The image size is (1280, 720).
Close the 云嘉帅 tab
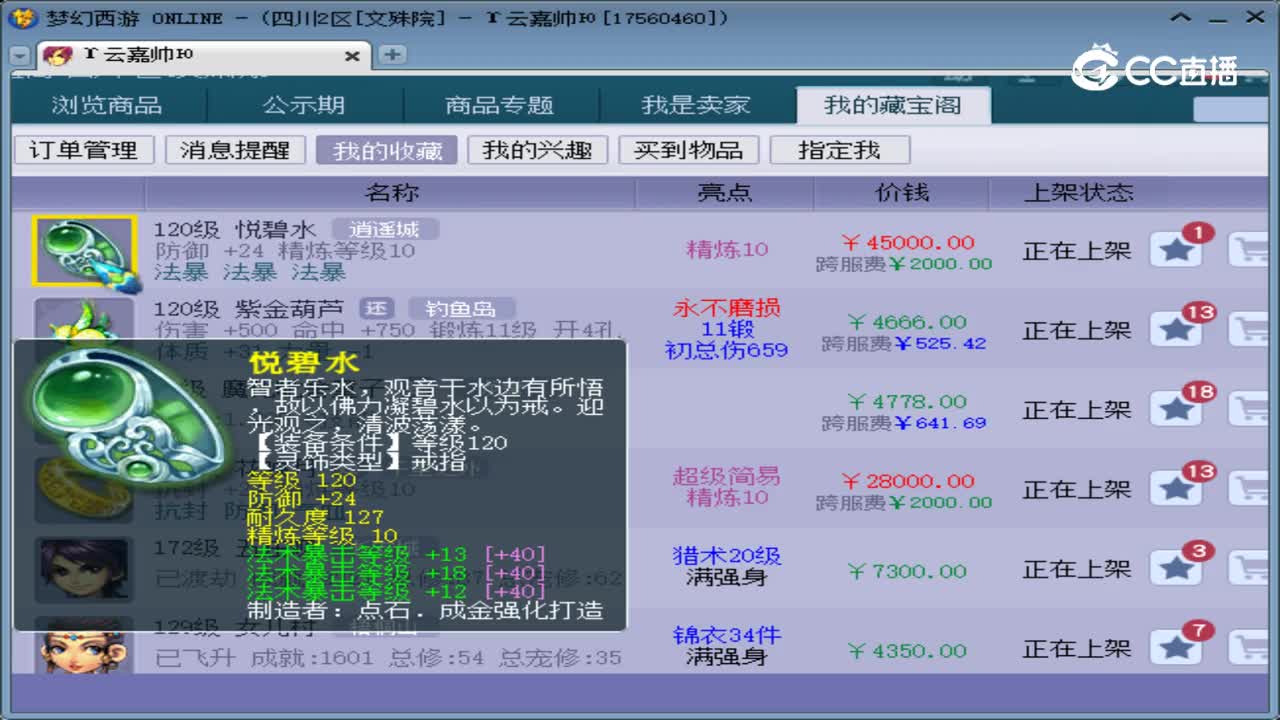coord(352,56)
